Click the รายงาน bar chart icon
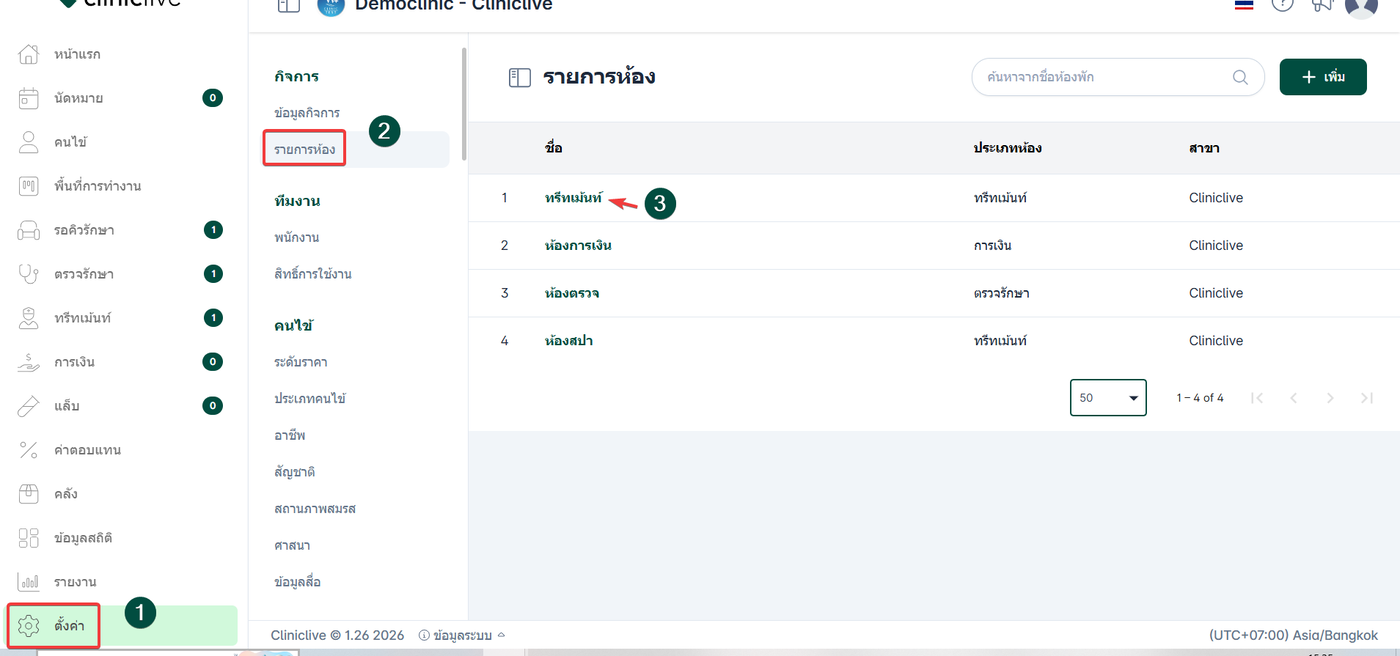Screen dimensions: 1400x656 (29, 582)
